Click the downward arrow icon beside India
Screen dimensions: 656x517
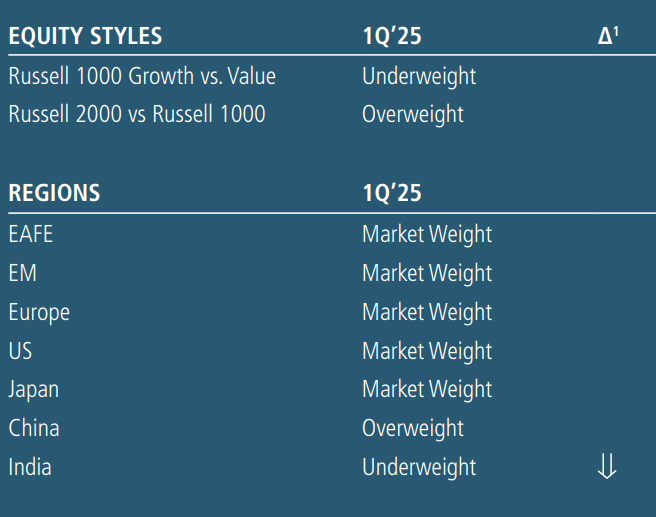pyautogui.click(x=606, y=467)
